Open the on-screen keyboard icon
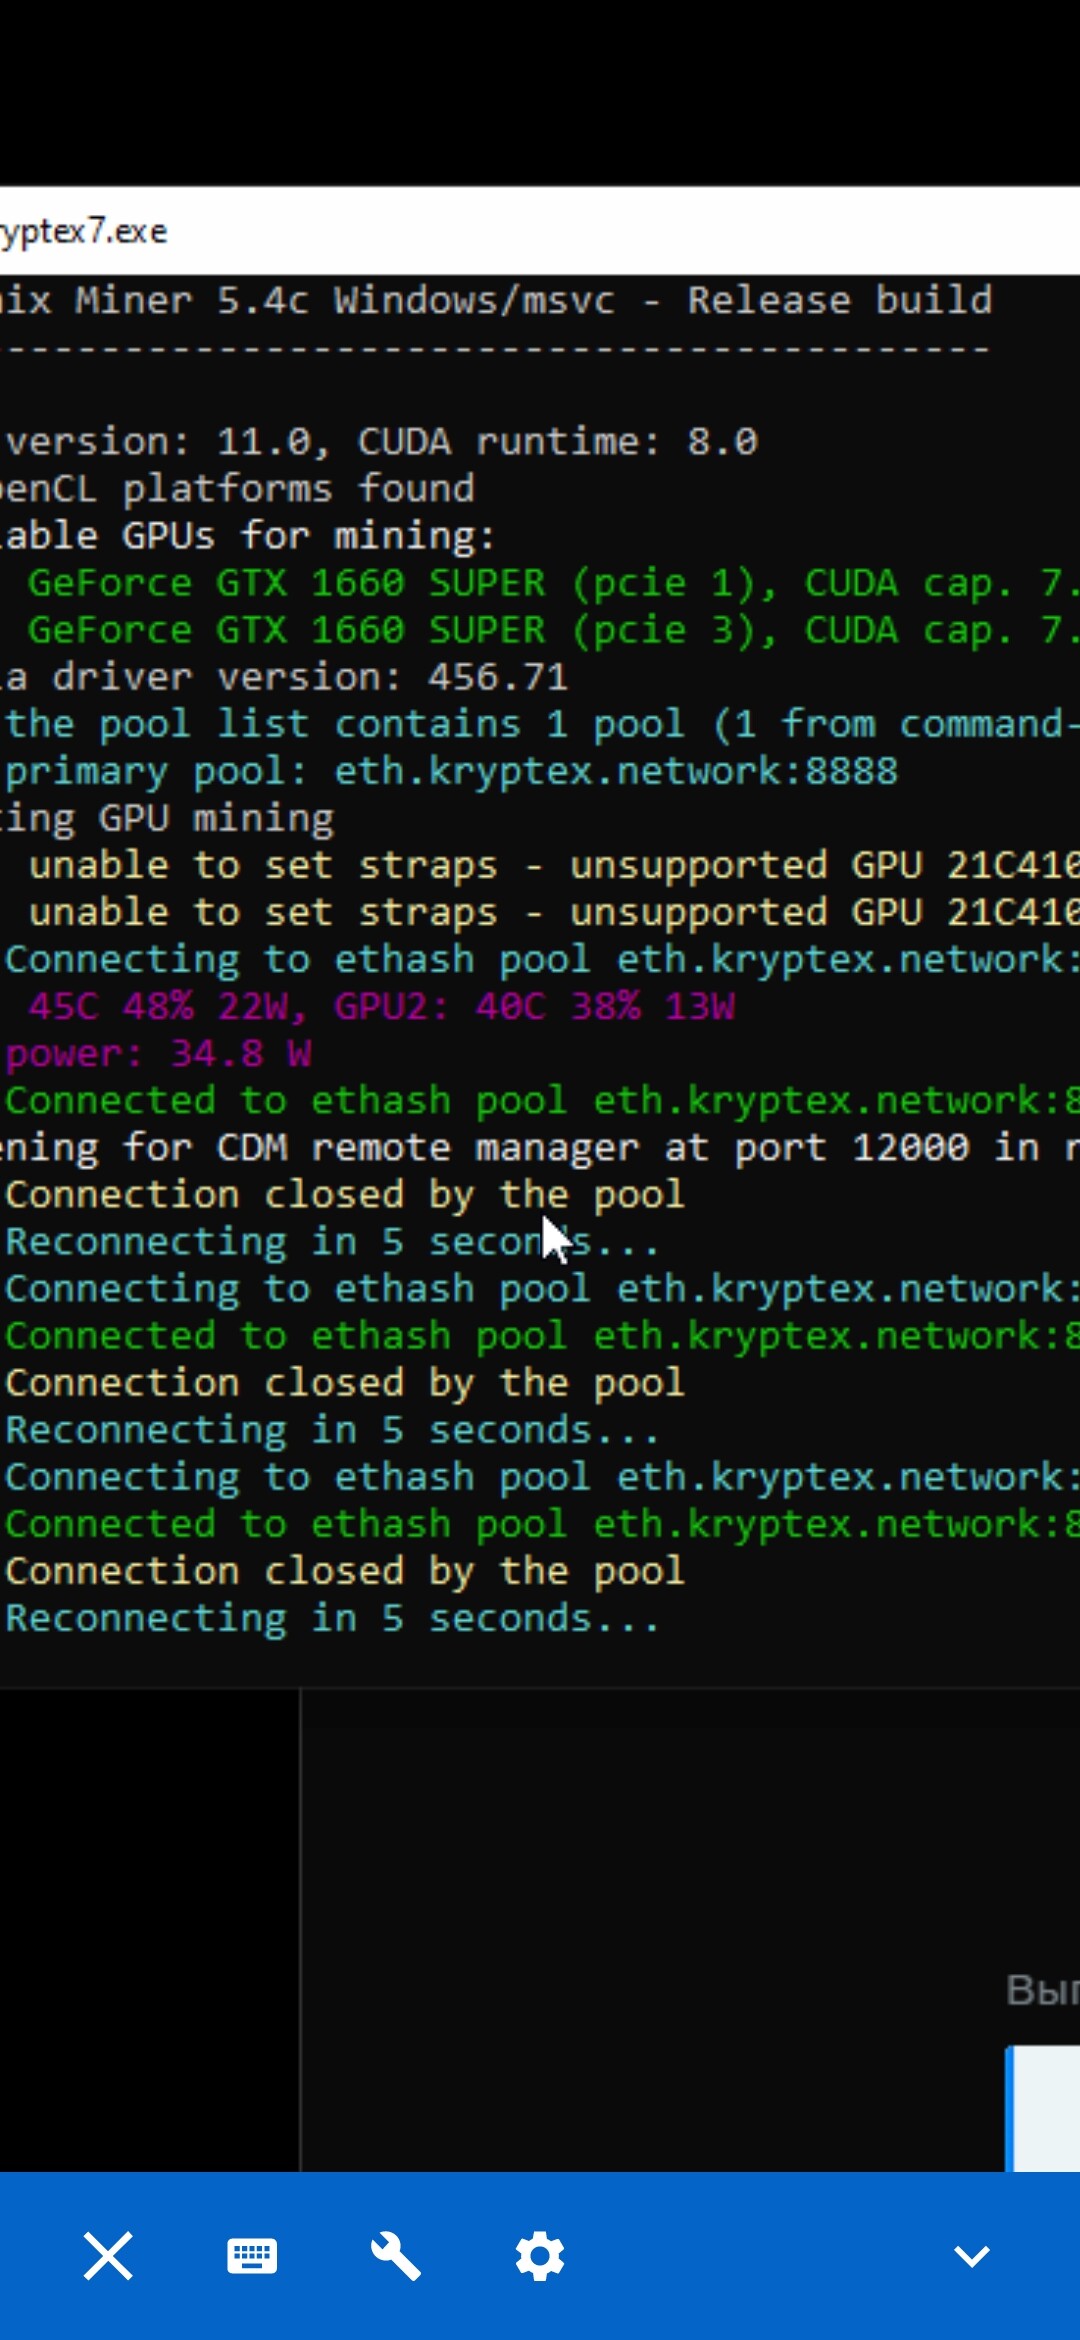1080x2340 pixels. (x=252, y=2256)
